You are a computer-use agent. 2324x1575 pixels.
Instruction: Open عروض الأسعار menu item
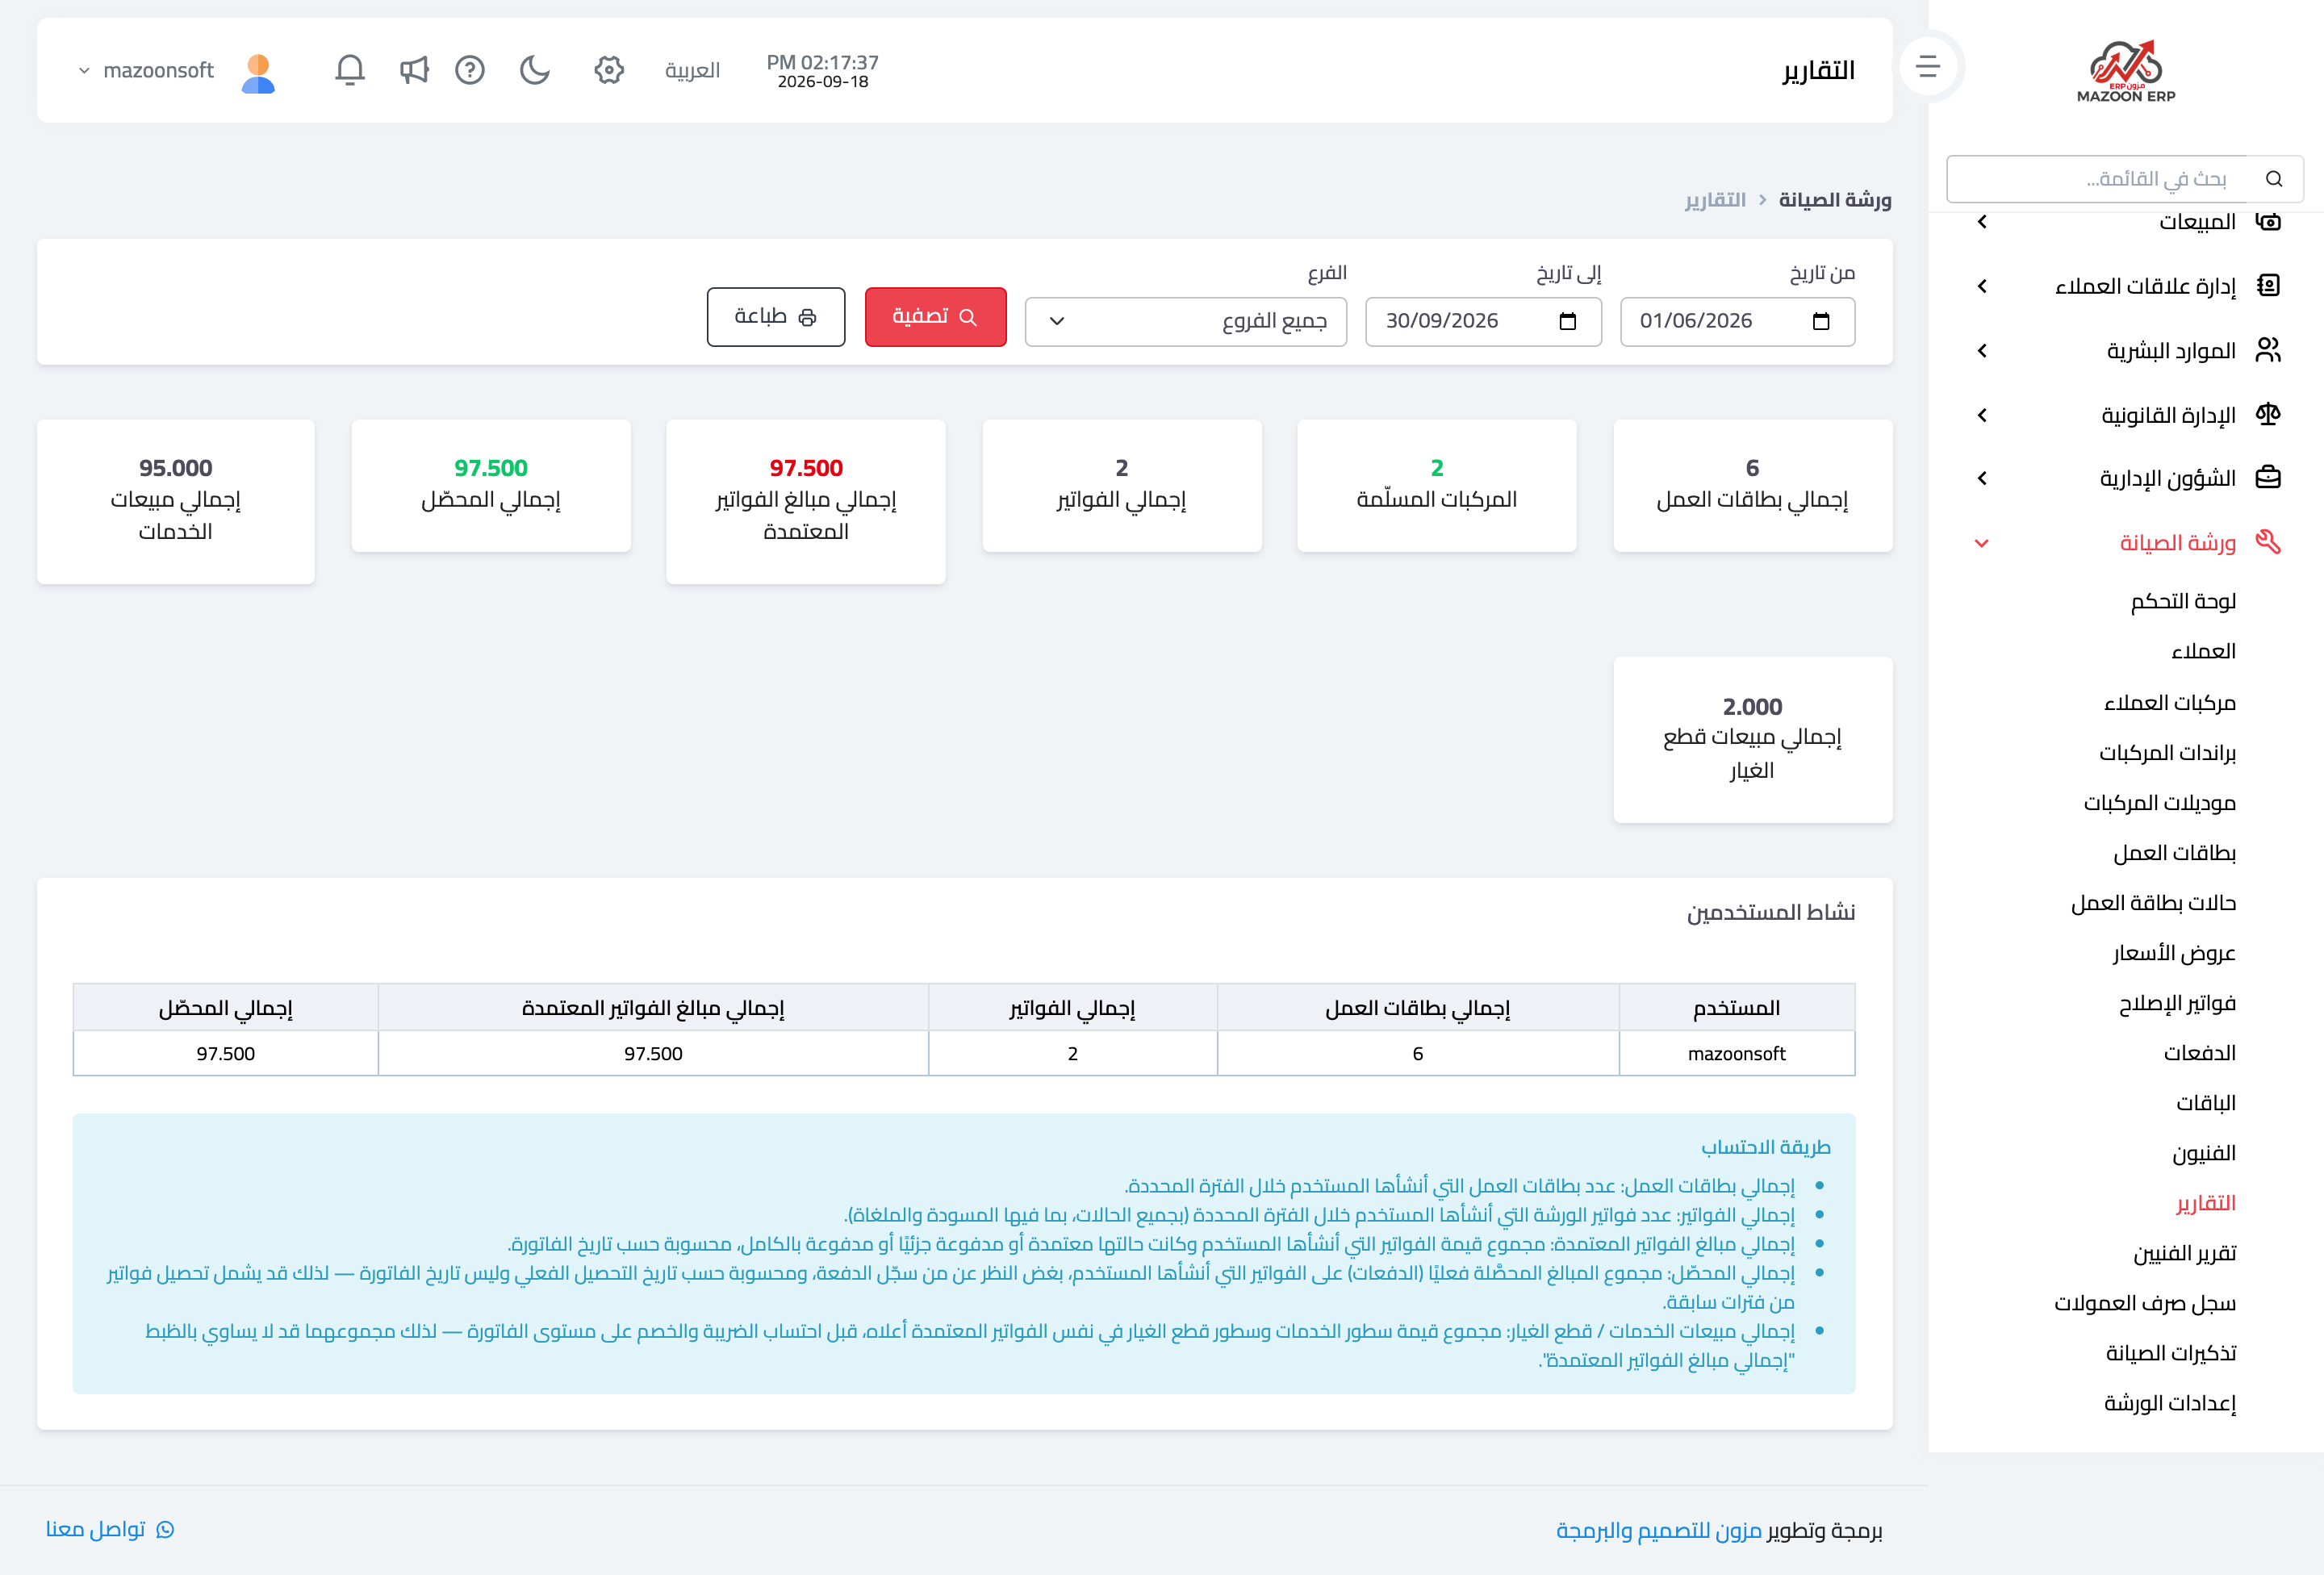[x=2174, y=952]
